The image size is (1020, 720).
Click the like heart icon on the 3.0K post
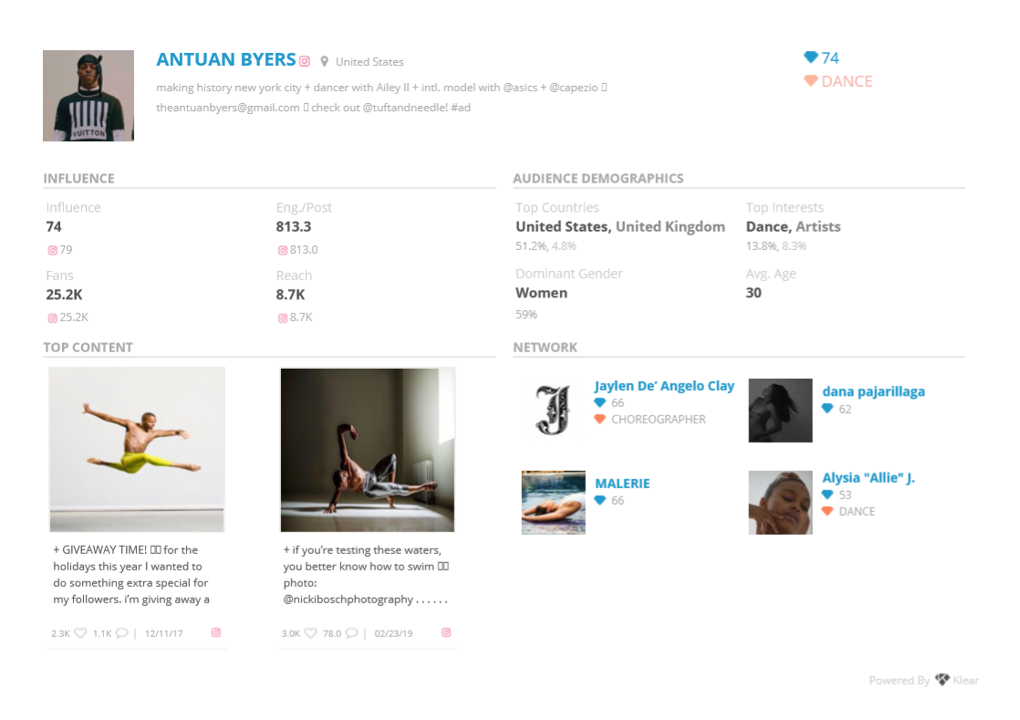point(311,633)
